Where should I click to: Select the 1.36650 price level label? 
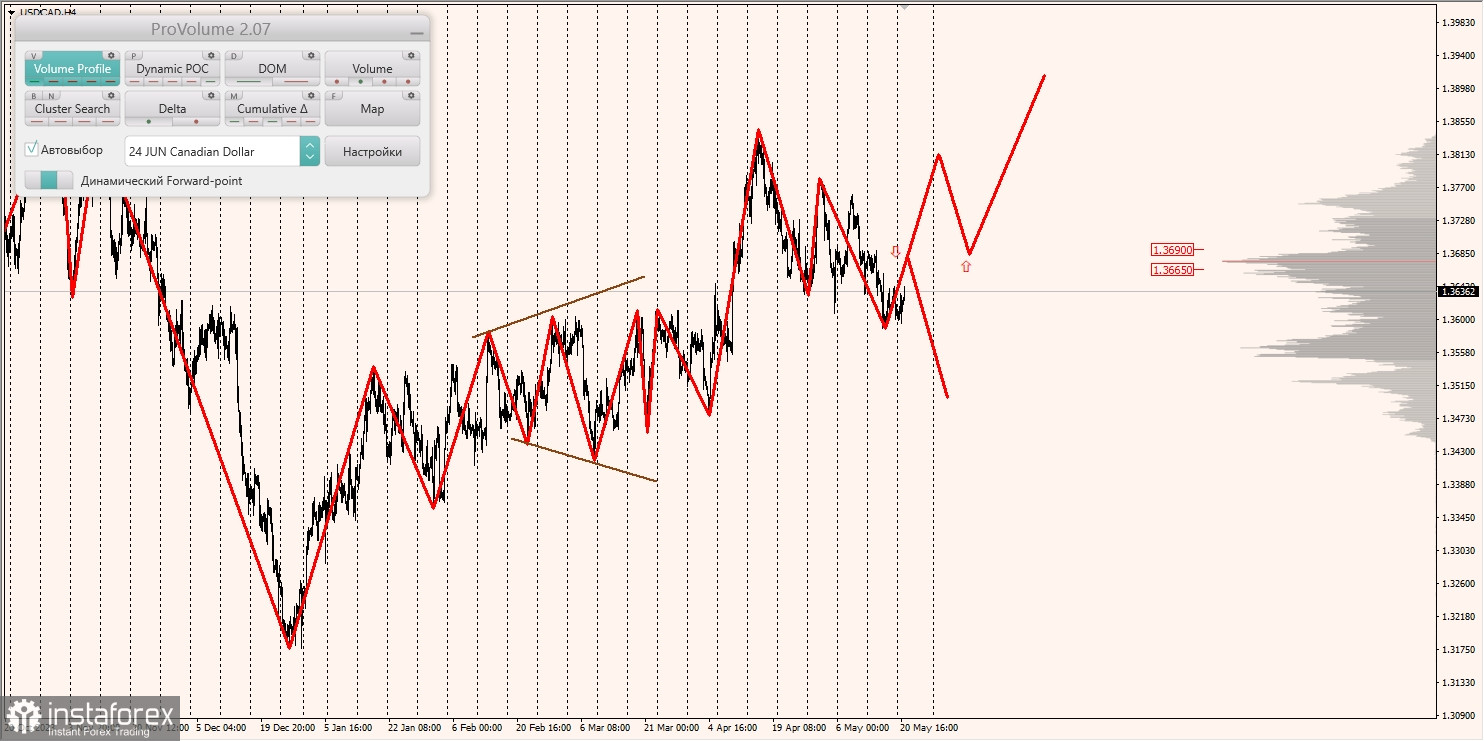(1172, 269)
